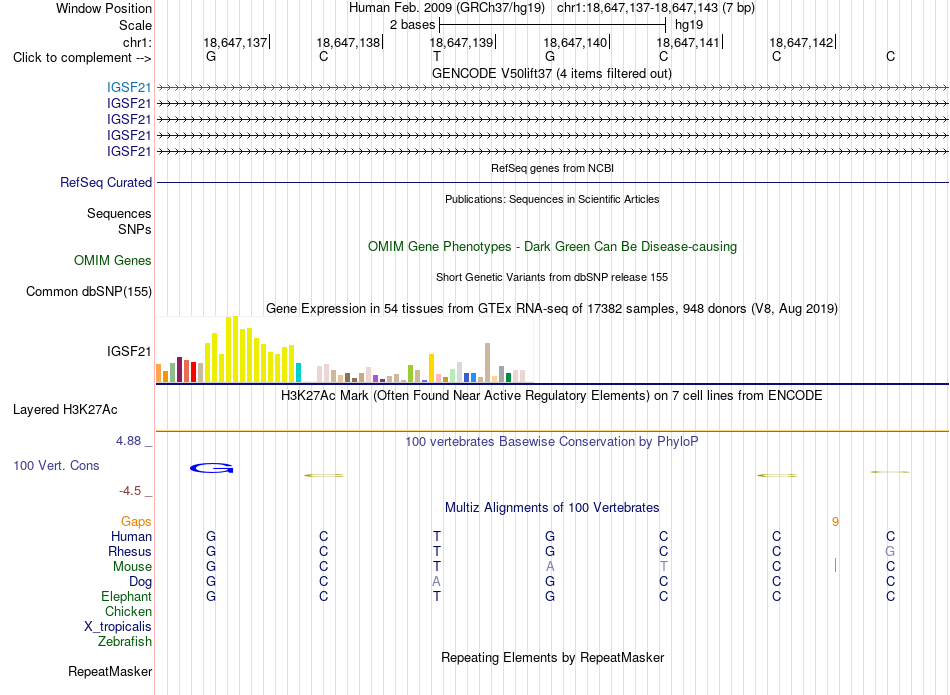Viewport: 950px width, 695px height.
Task: Click coordinate label 18,647,142
Action: pos(802,42)
